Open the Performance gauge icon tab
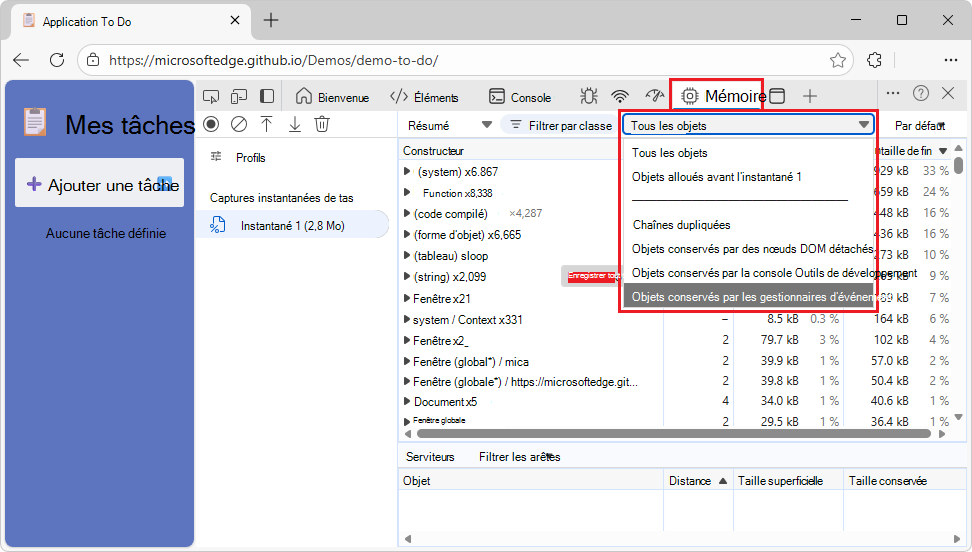The image size is (972, 552). coord(655,96)
